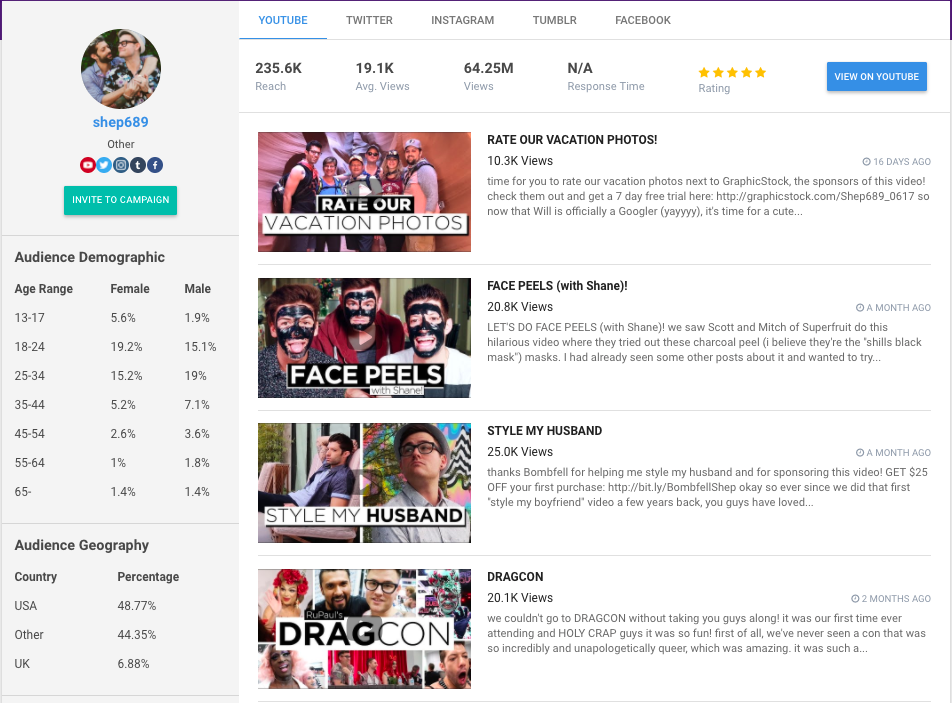The height and width of the screenshot is (703, 952).
Task: Open the FACE PEELS video thumbnail
Action: (364, 338)
